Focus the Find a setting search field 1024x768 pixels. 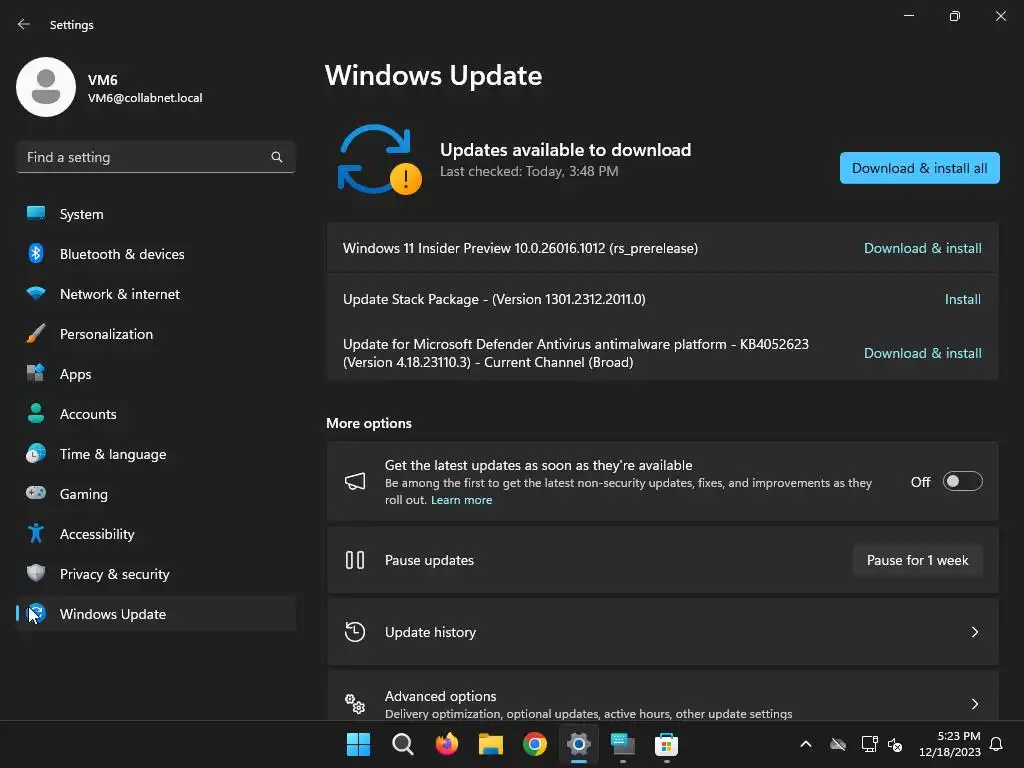156,157
